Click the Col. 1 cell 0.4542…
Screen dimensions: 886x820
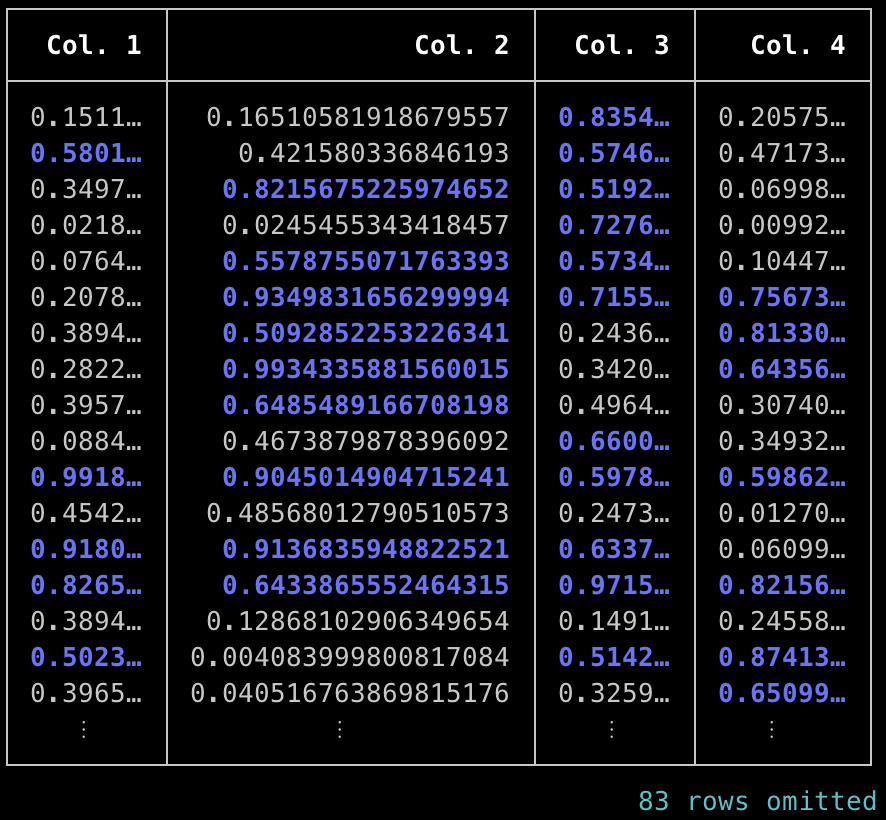tap(86, 513)
